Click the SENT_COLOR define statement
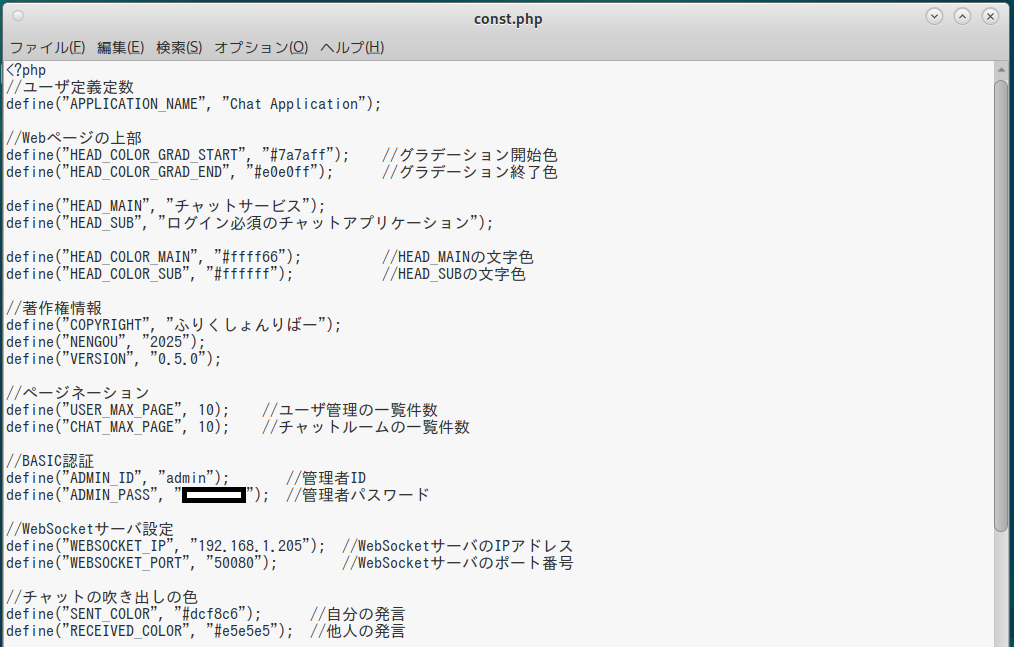1014x647 pixels. (134, 614)
